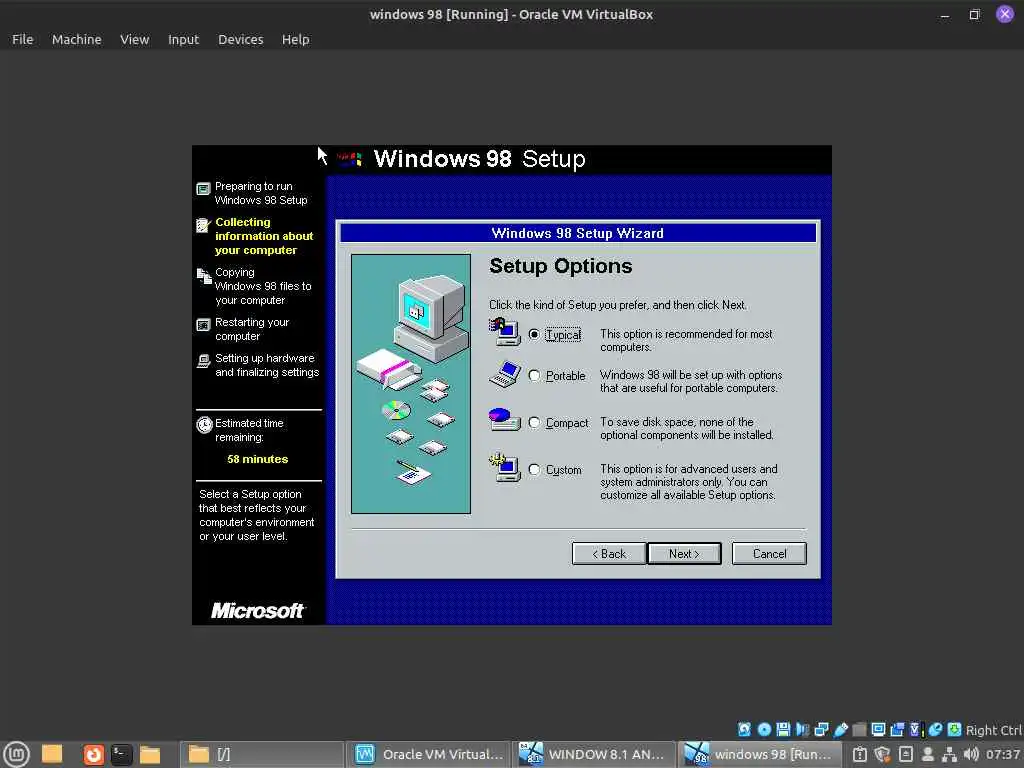Click the optical disc status icon
The height and width of the screenshot is (768, 1024).
pyautogui.click(x=764, y=729)
